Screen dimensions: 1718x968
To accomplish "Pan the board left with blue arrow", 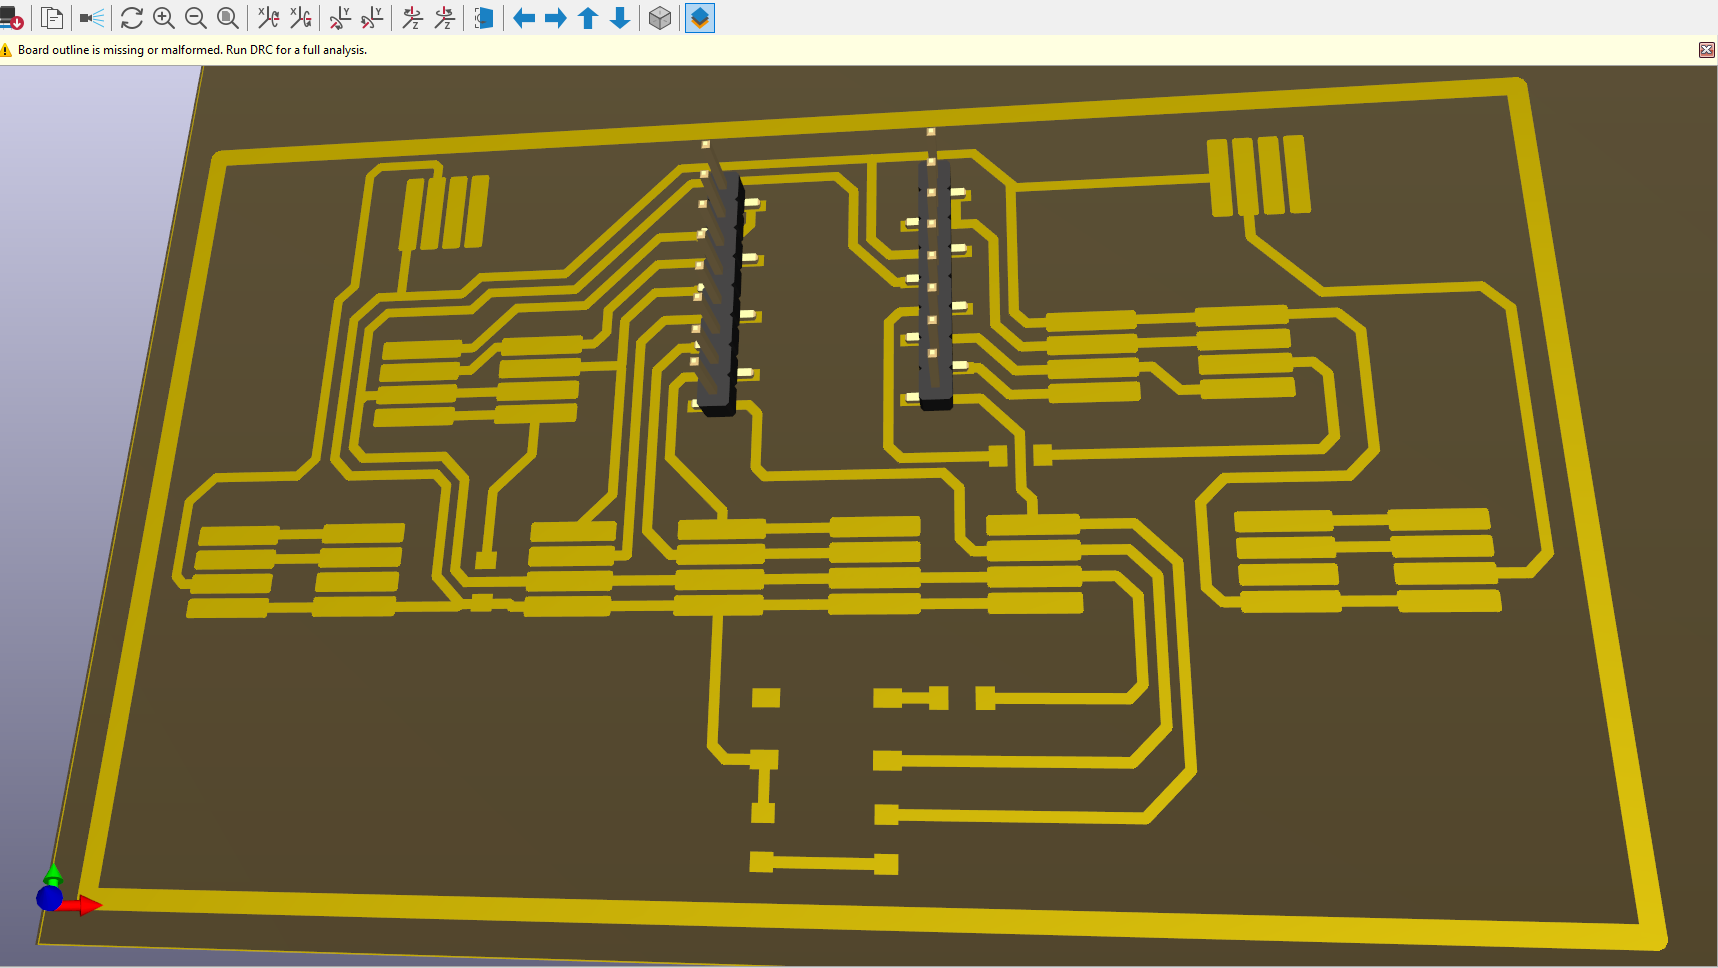I will pyautogui.click(x=524, y=18).
